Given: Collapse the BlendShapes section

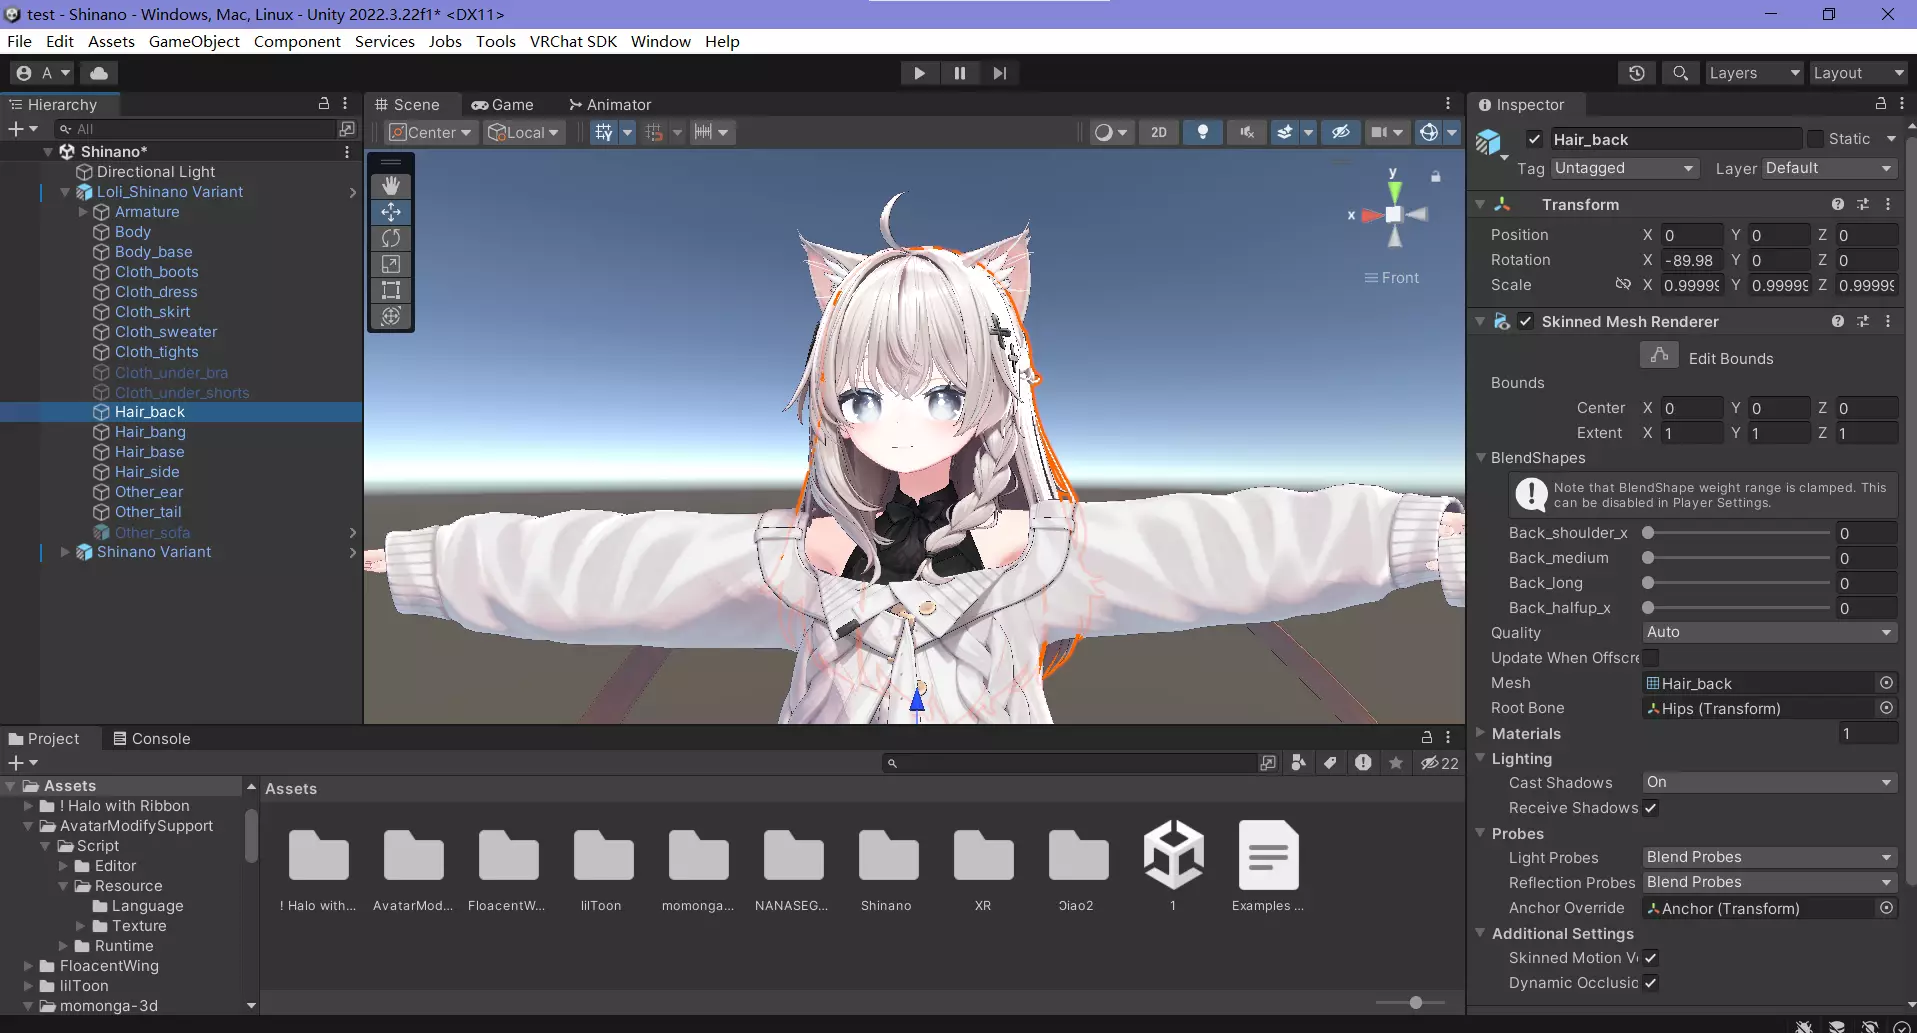Looking at the screenshot, I should pos(1480,458).
